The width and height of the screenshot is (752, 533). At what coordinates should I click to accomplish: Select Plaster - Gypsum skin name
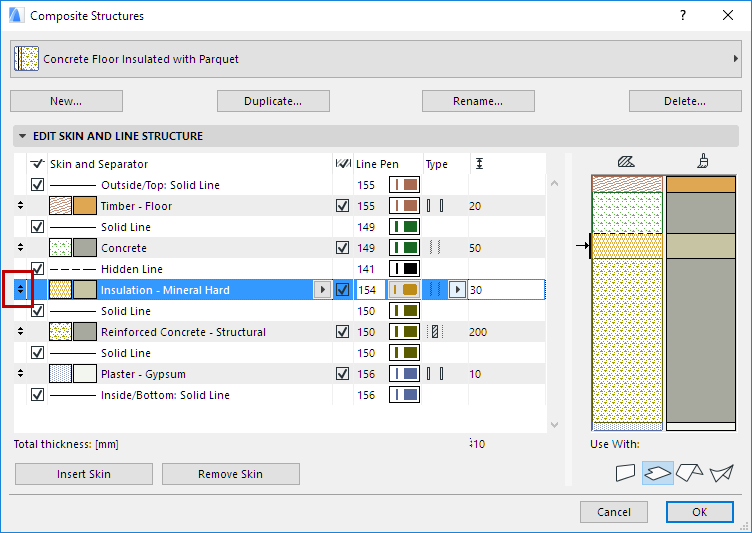point(143,374)
